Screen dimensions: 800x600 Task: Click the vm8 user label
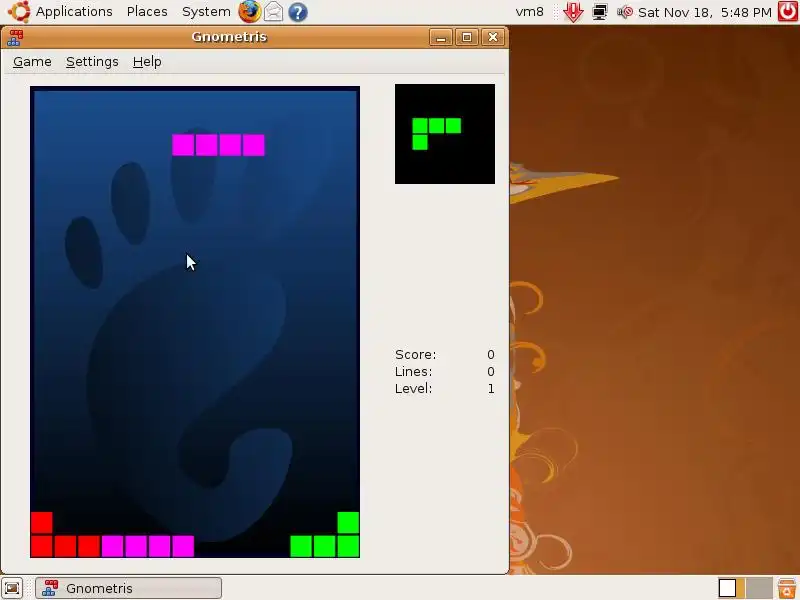tap(530, 12)
